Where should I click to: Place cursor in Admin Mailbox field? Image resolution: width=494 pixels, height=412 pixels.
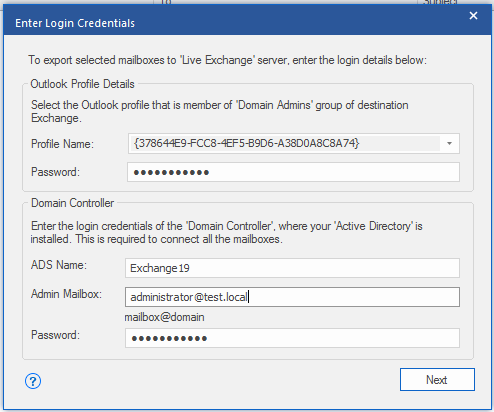(x=292, y=297)
